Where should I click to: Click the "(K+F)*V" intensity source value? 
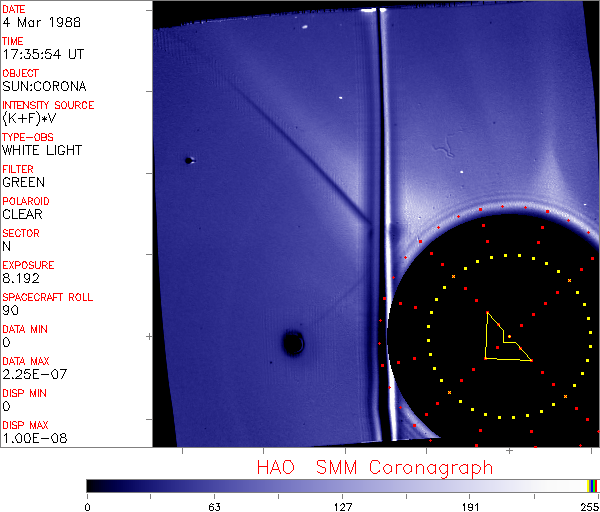click(x=28, y=118)
